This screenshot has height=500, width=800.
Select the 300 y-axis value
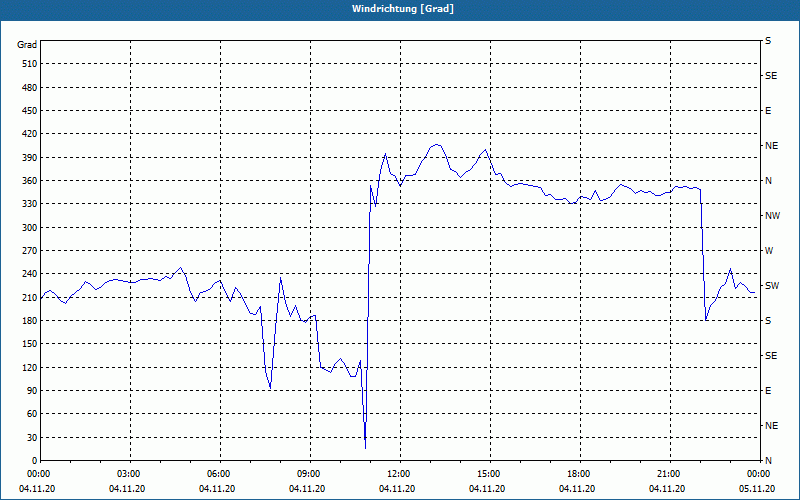pyautogui.click(x=30, y=228)
